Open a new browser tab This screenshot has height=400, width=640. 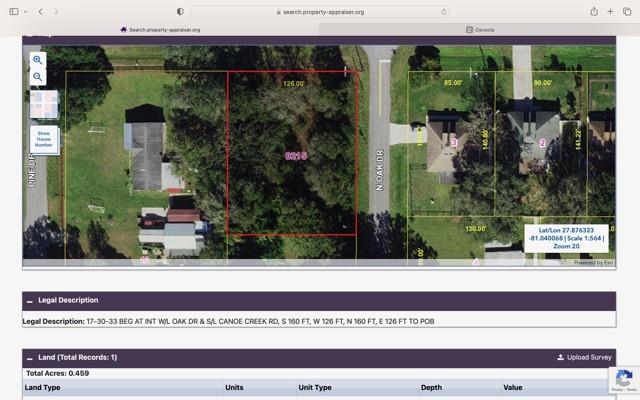click(x=610, y=11)
